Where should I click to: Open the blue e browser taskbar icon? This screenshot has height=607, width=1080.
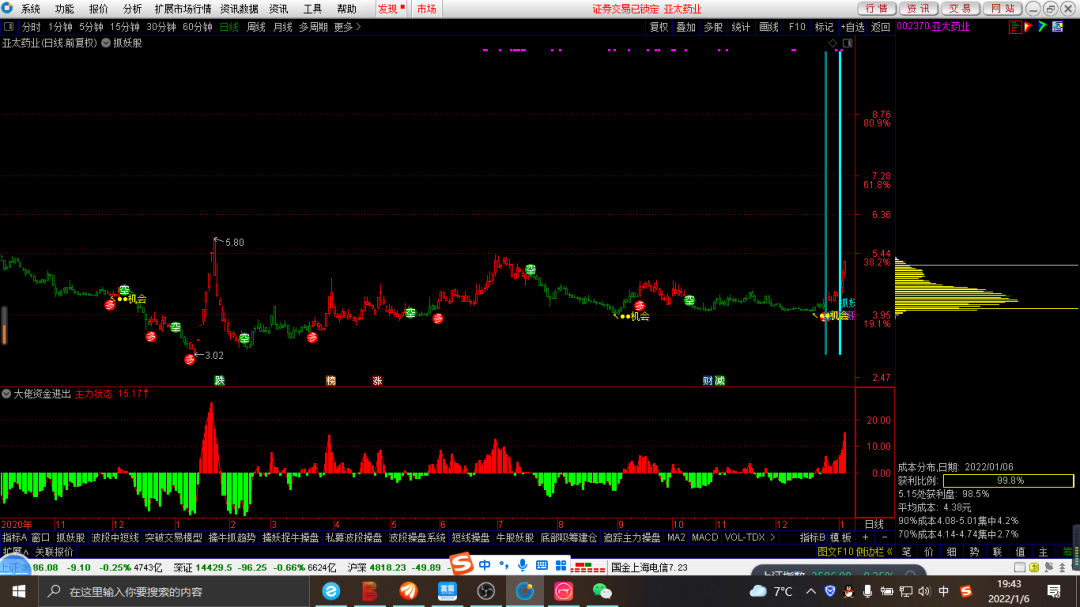[331, 591]
